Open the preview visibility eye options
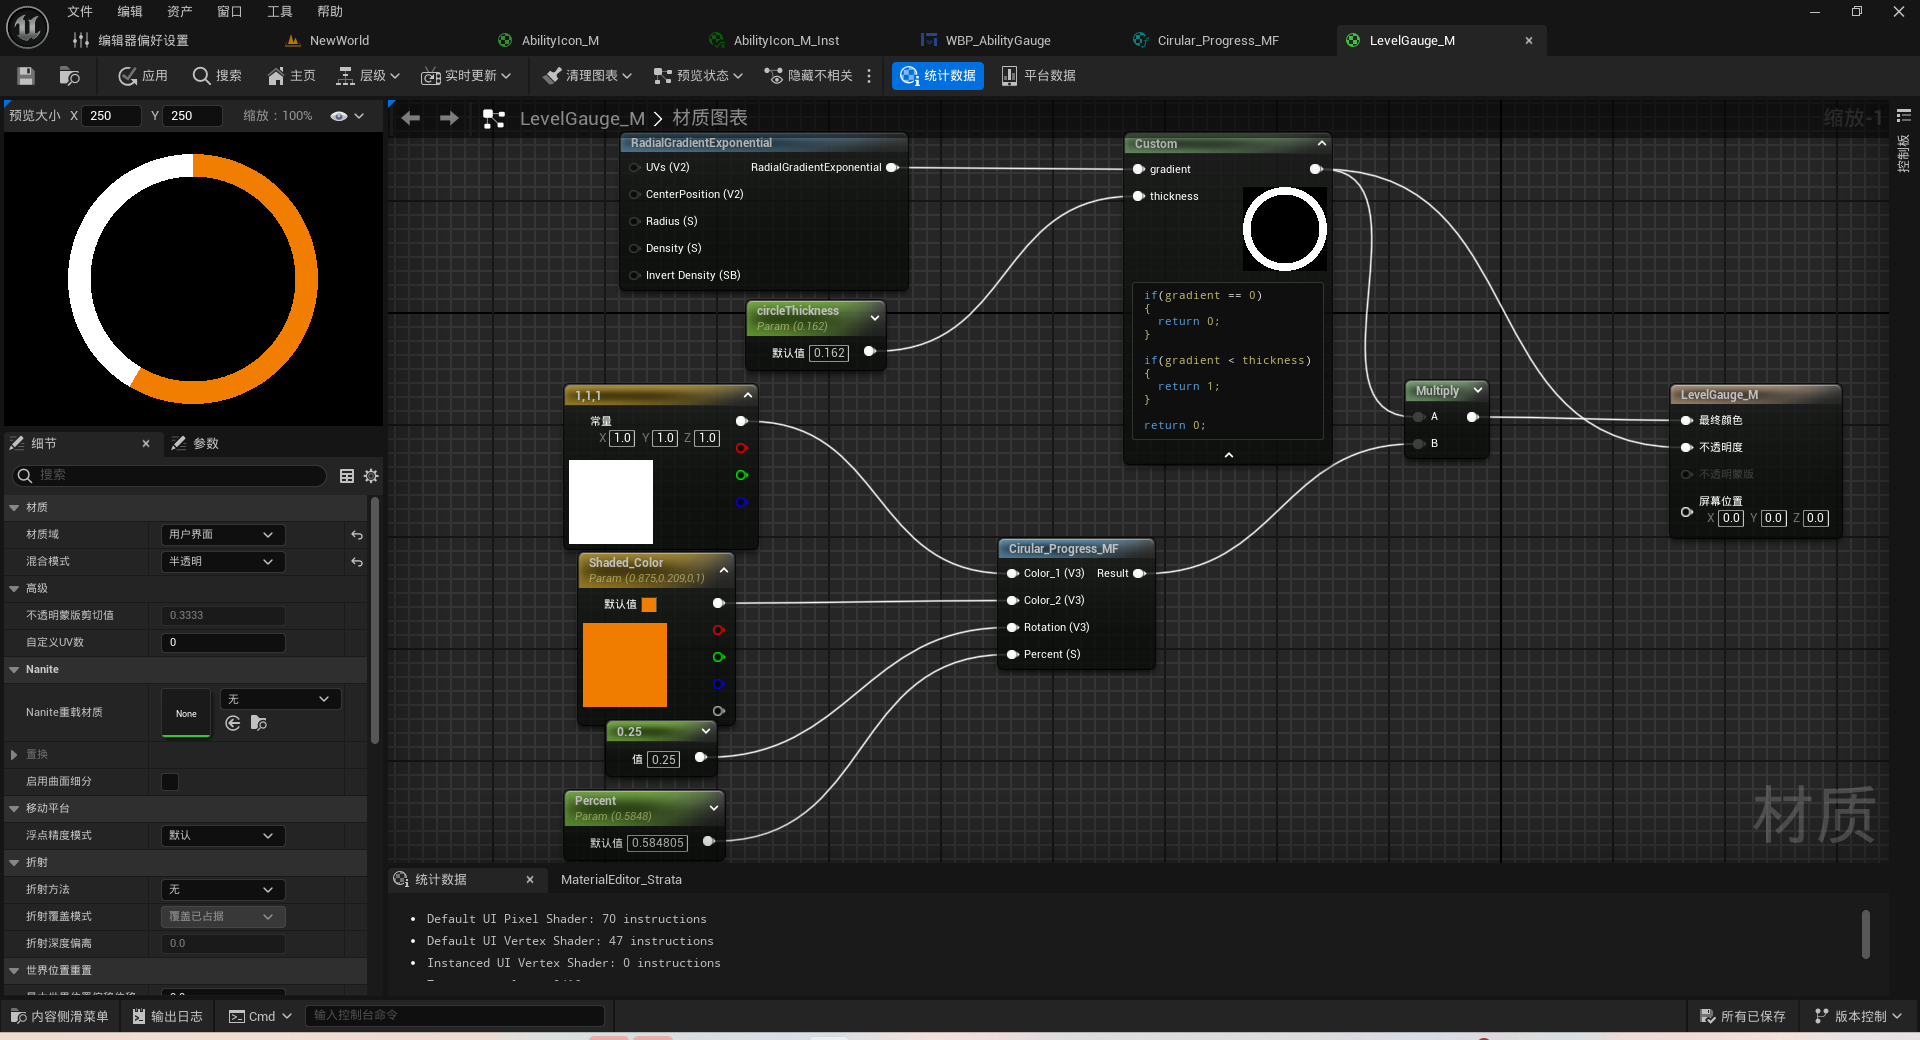 point(347,116)
